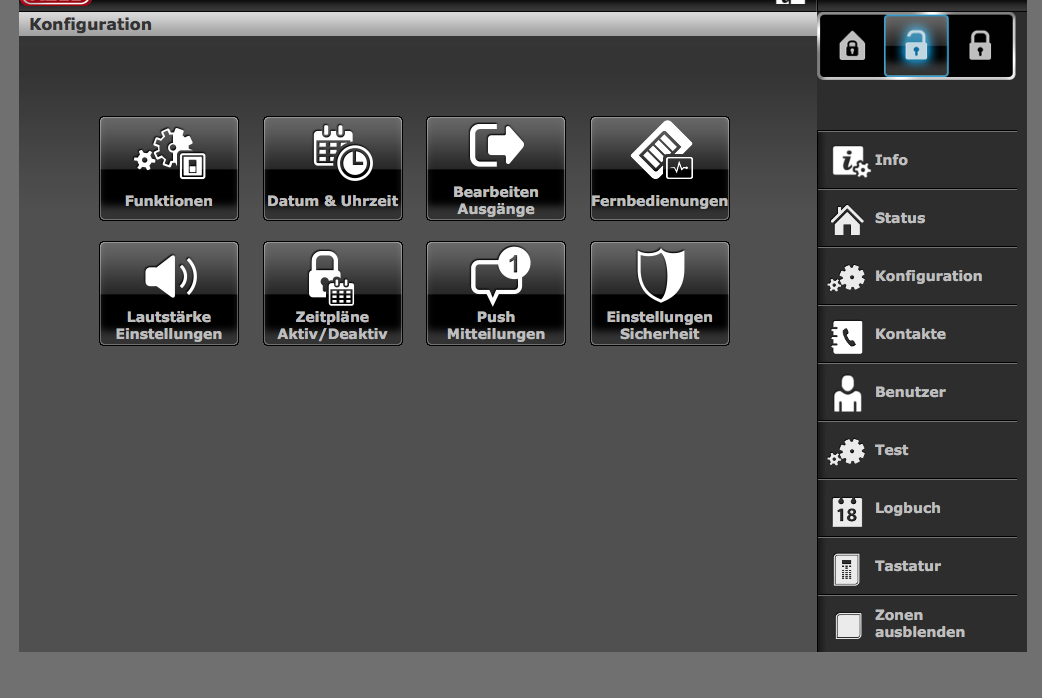Image resolution: width=1042 pixels, height=698 pixels.
Task: Open Kontakte from the sidebar
Action: [920, 334]
